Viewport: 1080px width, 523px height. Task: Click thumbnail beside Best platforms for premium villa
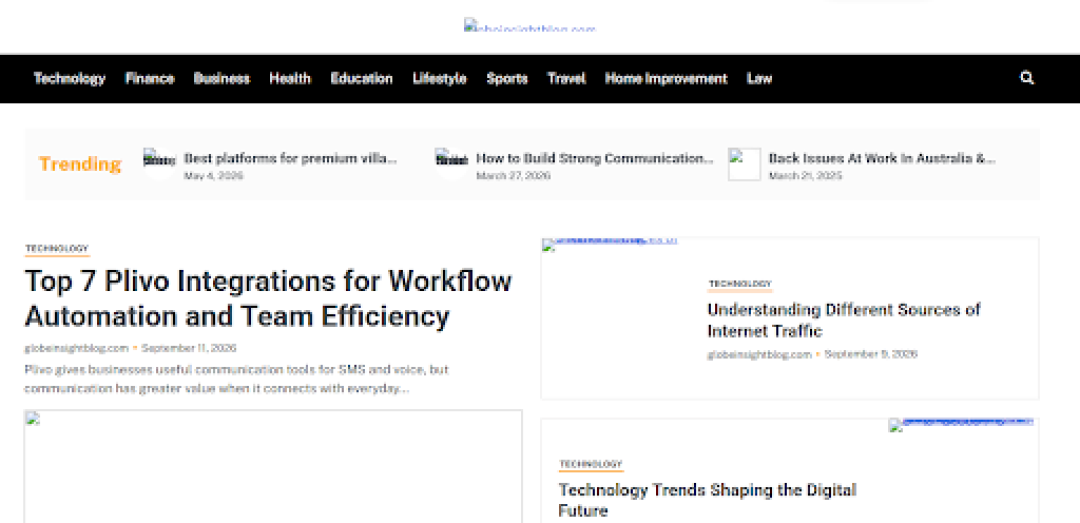[x=159, y=164]
